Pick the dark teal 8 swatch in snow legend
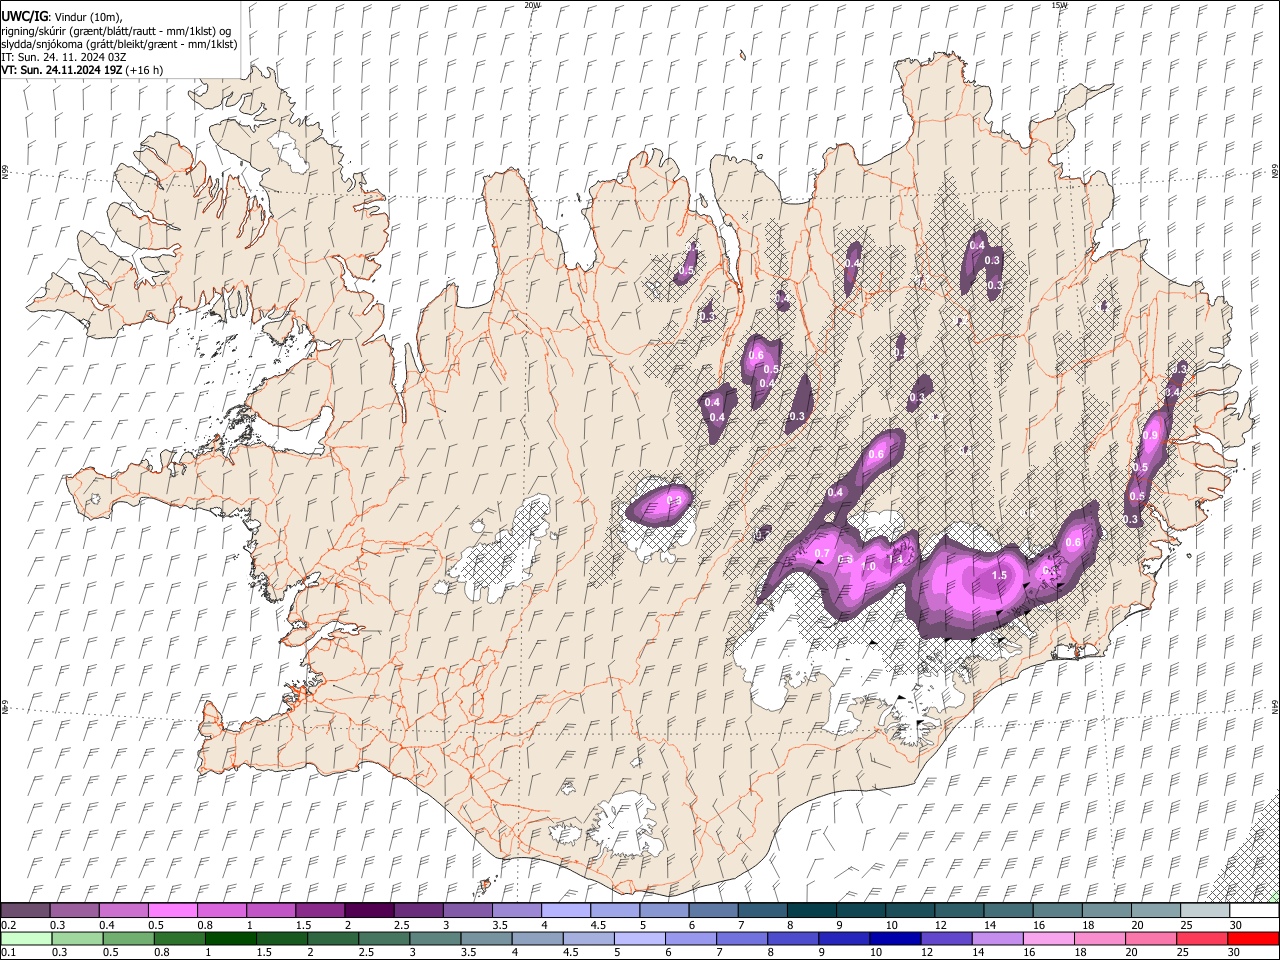Screen dimensions: 1280x960 pos(812,910)
